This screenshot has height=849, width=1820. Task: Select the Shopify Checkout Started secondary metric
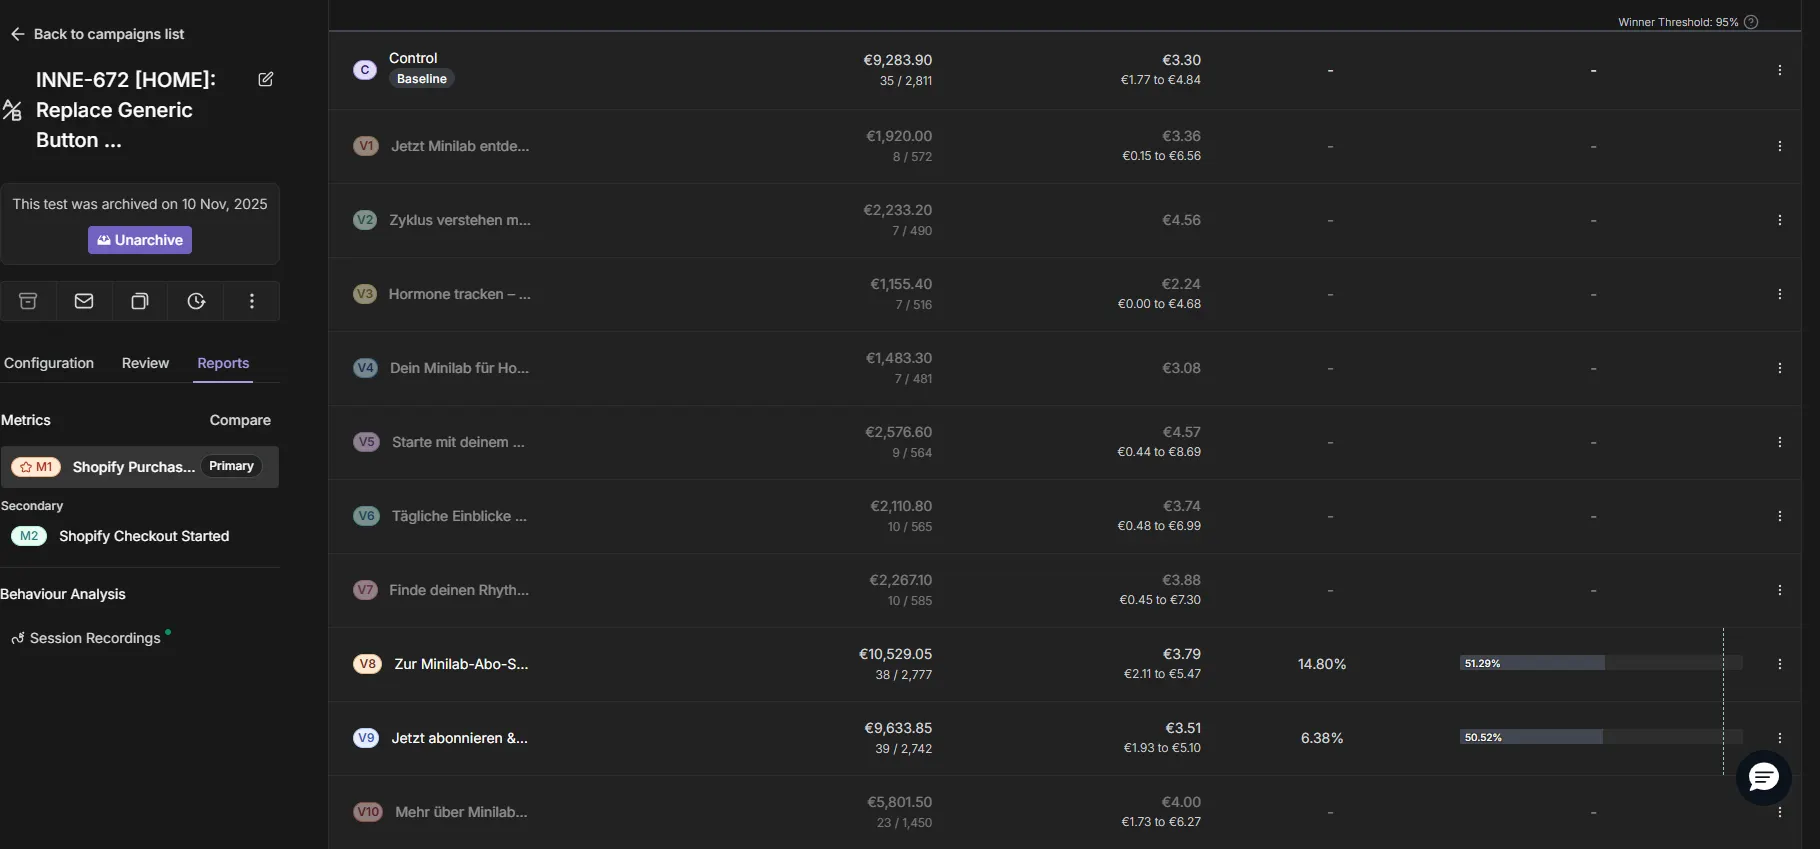pyautogui.click(x=143, y=536)
